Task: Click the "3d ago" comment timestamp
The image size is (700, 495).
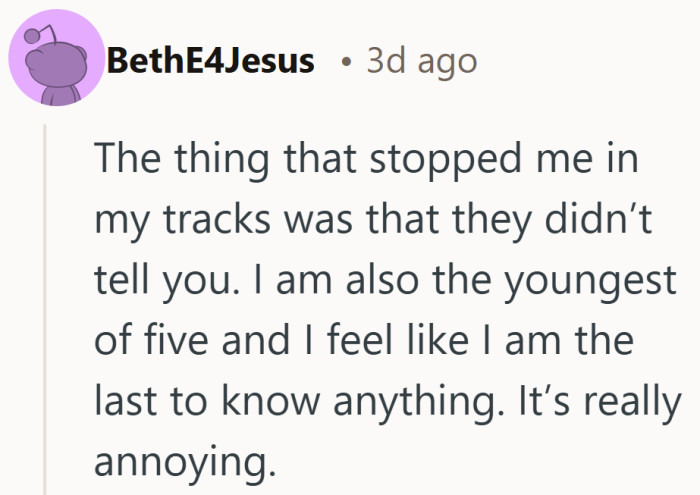Action: click(422, 61)
